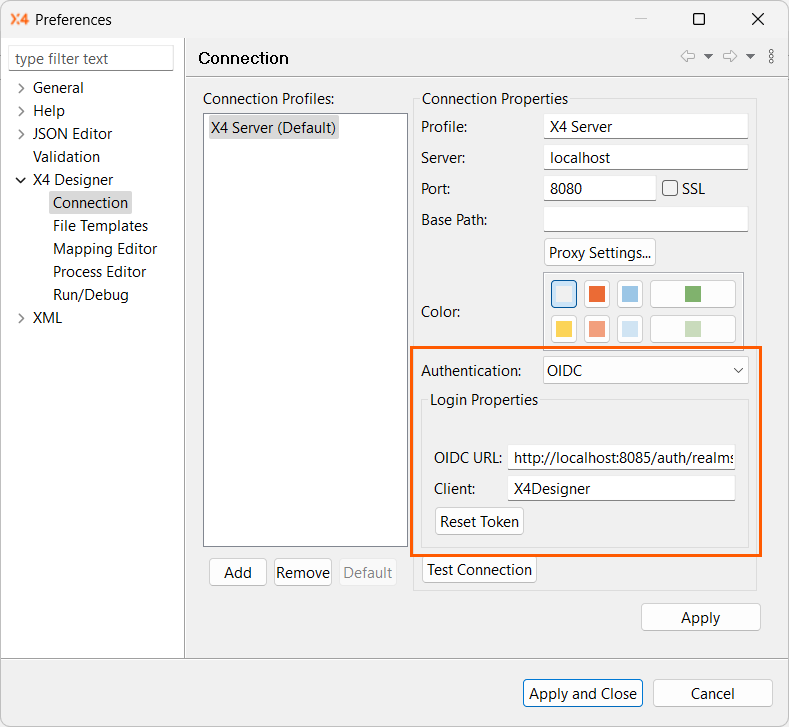Open the Authentication dropdown

(x=645, y=370)
